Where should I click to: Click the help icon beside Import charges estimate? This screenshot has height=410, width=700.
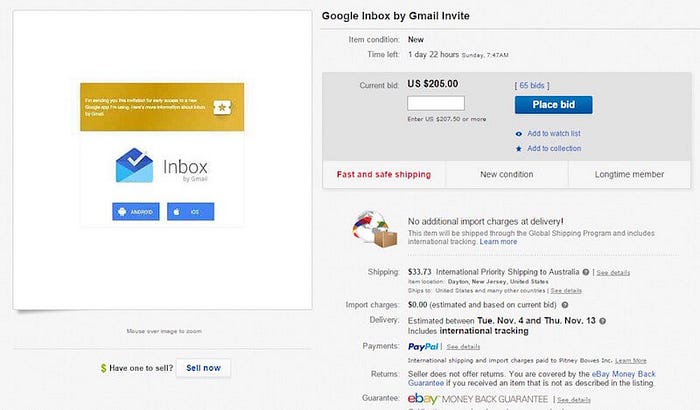(565, 305)
